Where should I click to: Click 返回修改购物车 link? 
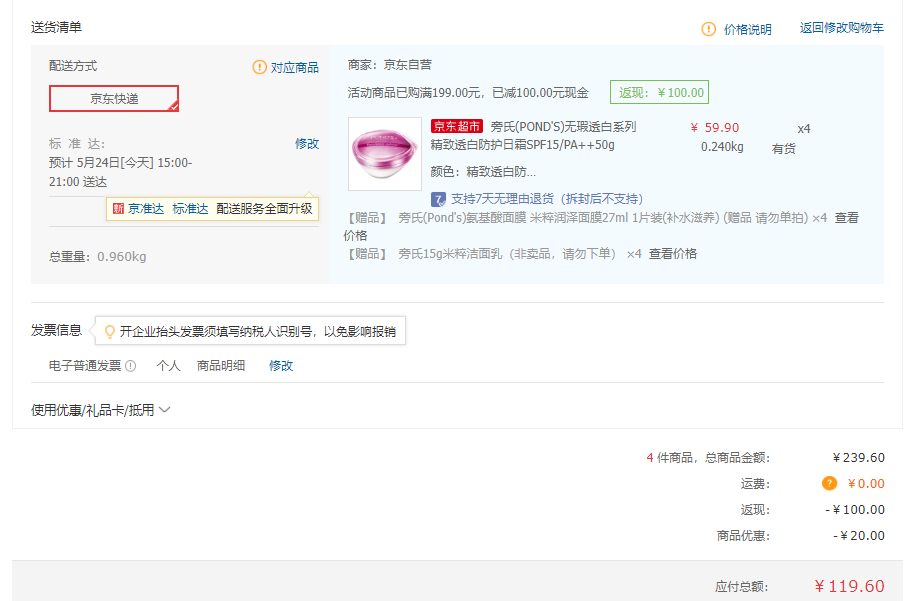(x=841, y=27)
